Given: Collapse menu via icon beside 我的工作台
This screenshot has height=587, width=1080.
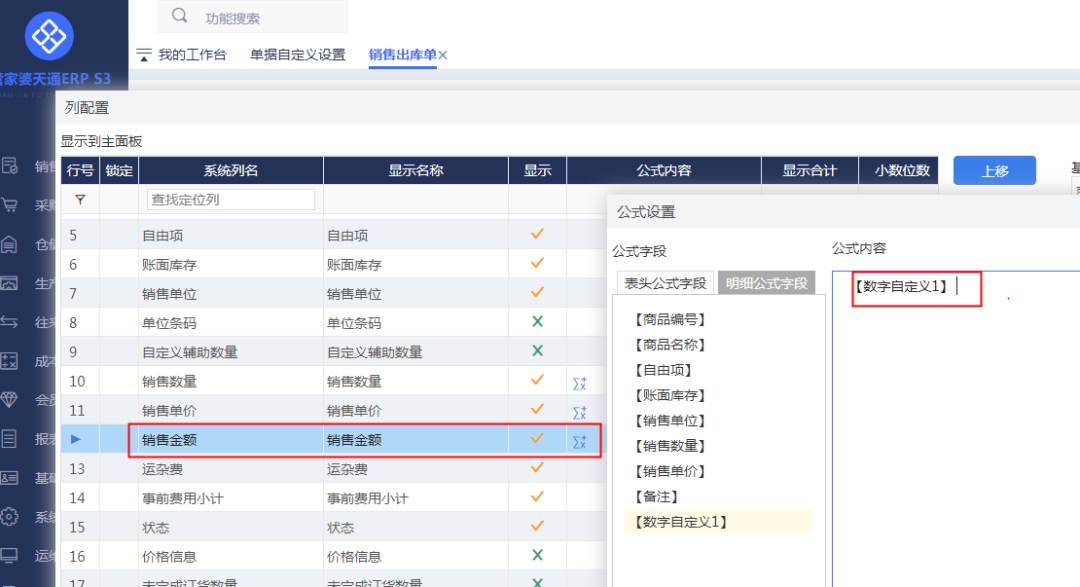Looking at the screenshot, I should 144,54.
